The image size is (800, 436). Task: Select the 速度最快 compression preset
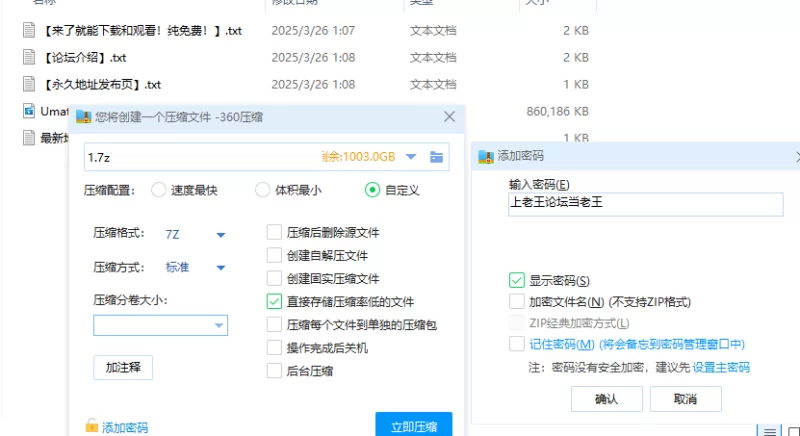click(x=159, y=190)
